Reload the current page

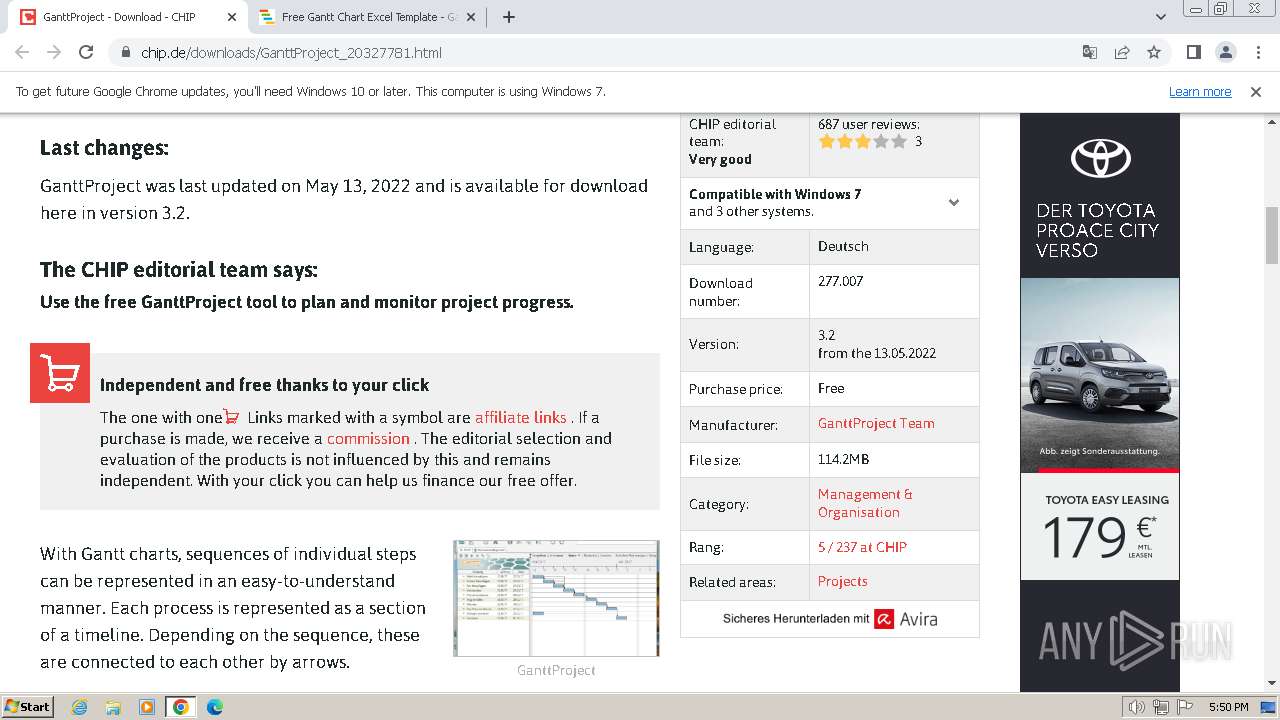pyautogui.click(x=86, y=52)
